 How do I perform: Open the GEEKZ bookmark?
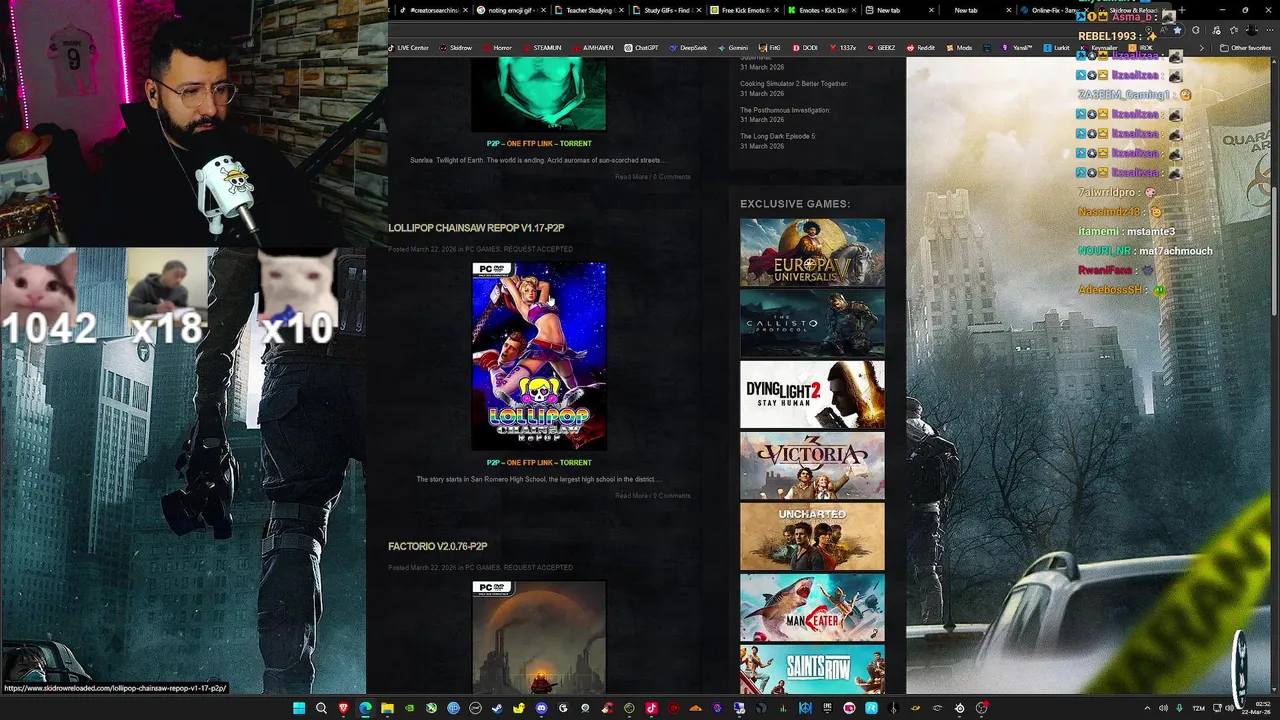point(881,48)
